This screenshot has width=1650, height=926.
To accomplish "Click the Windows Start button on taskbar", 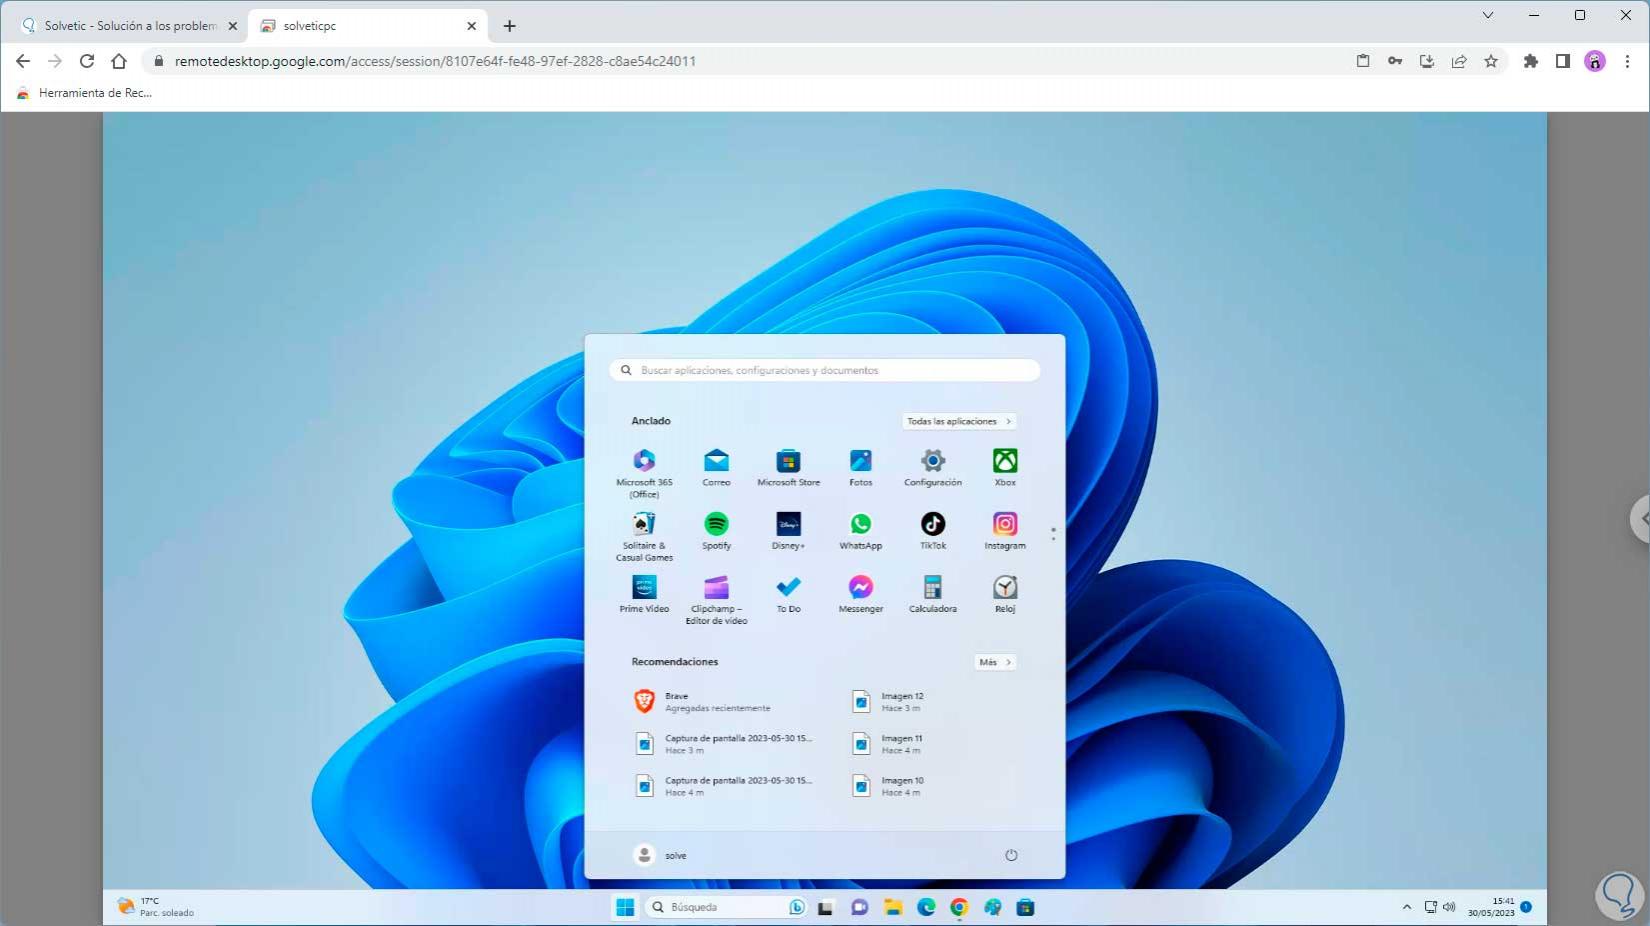I will click(x=625, y=907).
